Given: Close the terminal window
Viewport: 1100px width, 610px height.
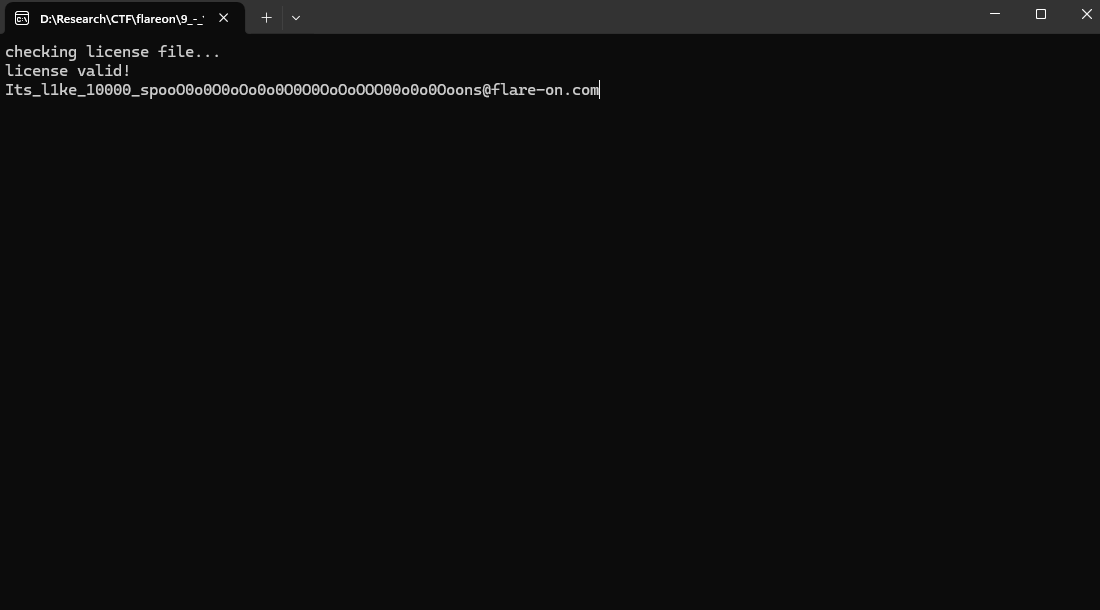Looking at the screenshot, I should point(1086,14).
